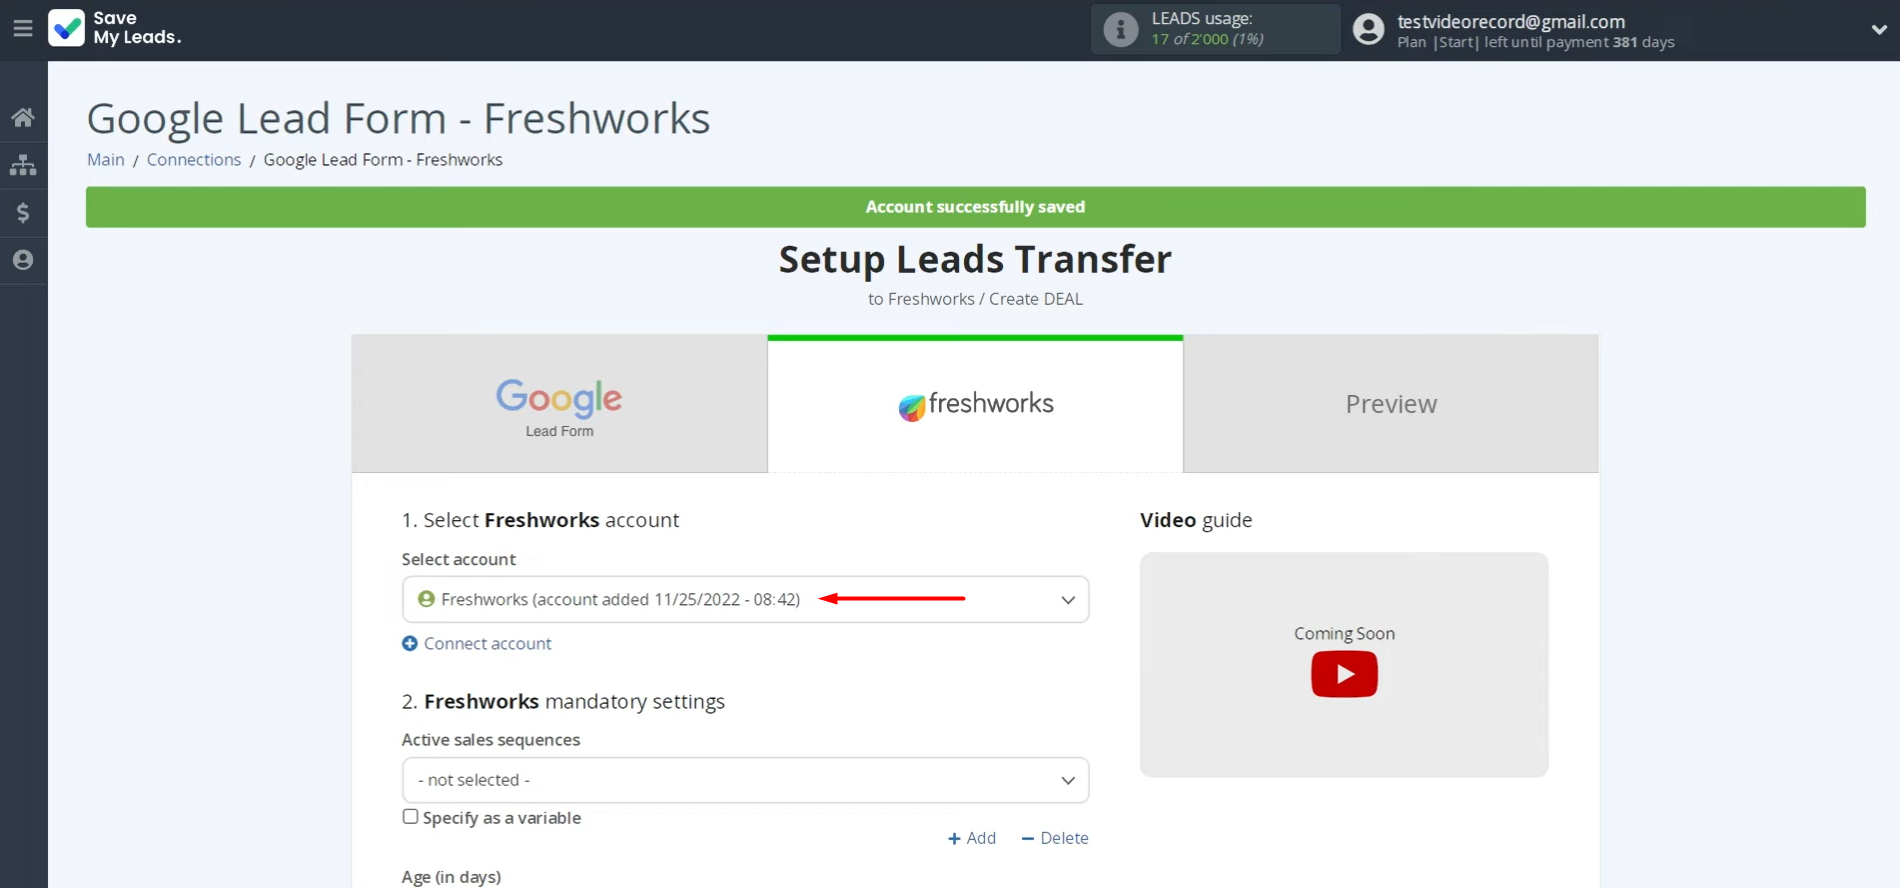
Task: Enable the Specify as a variable checkbox
Action: 410,816
